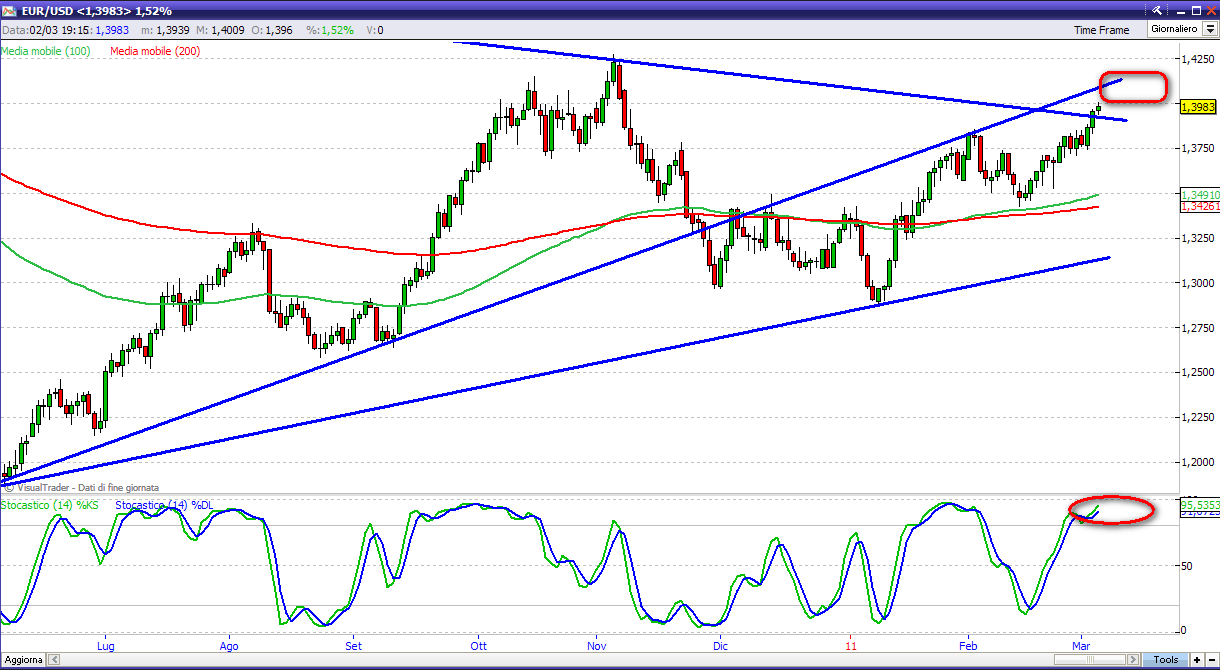Click the Aggiorna button
Viewport: 1220px width, 670px height.
23,660
